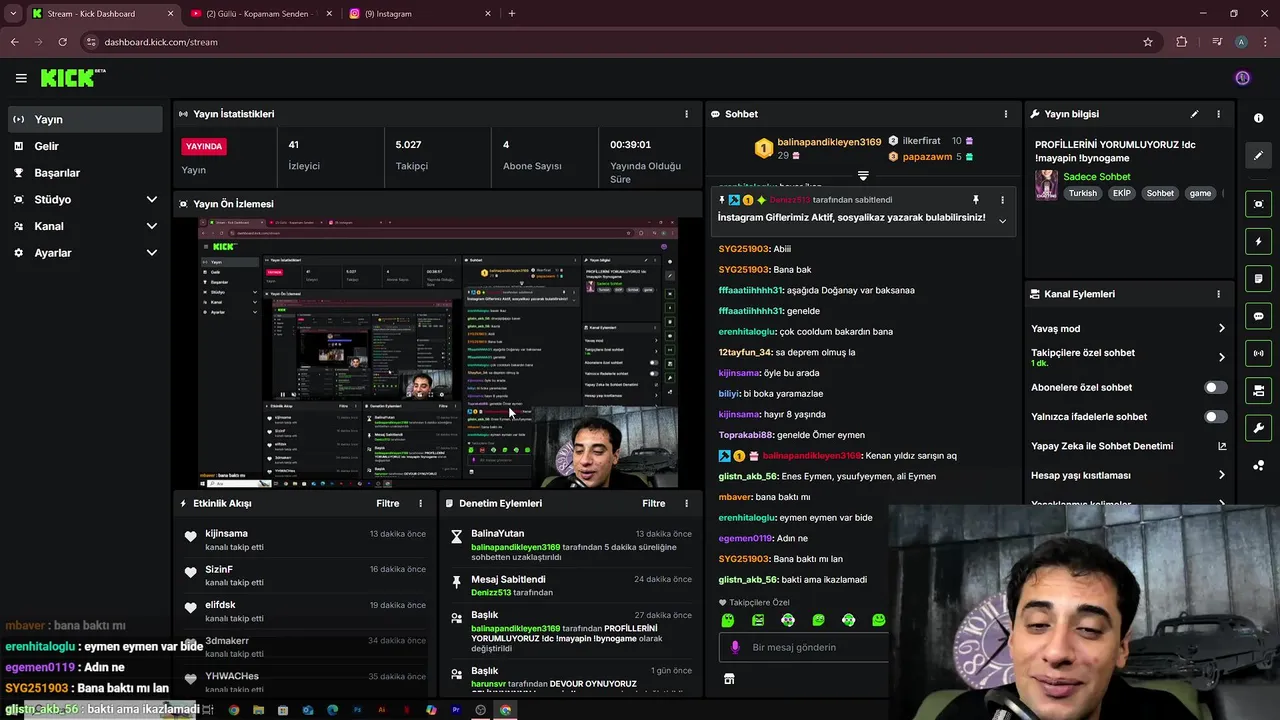Click the info icon in the right sidebar
This screenshot has height=720, width=1280.
[1258, 118]
